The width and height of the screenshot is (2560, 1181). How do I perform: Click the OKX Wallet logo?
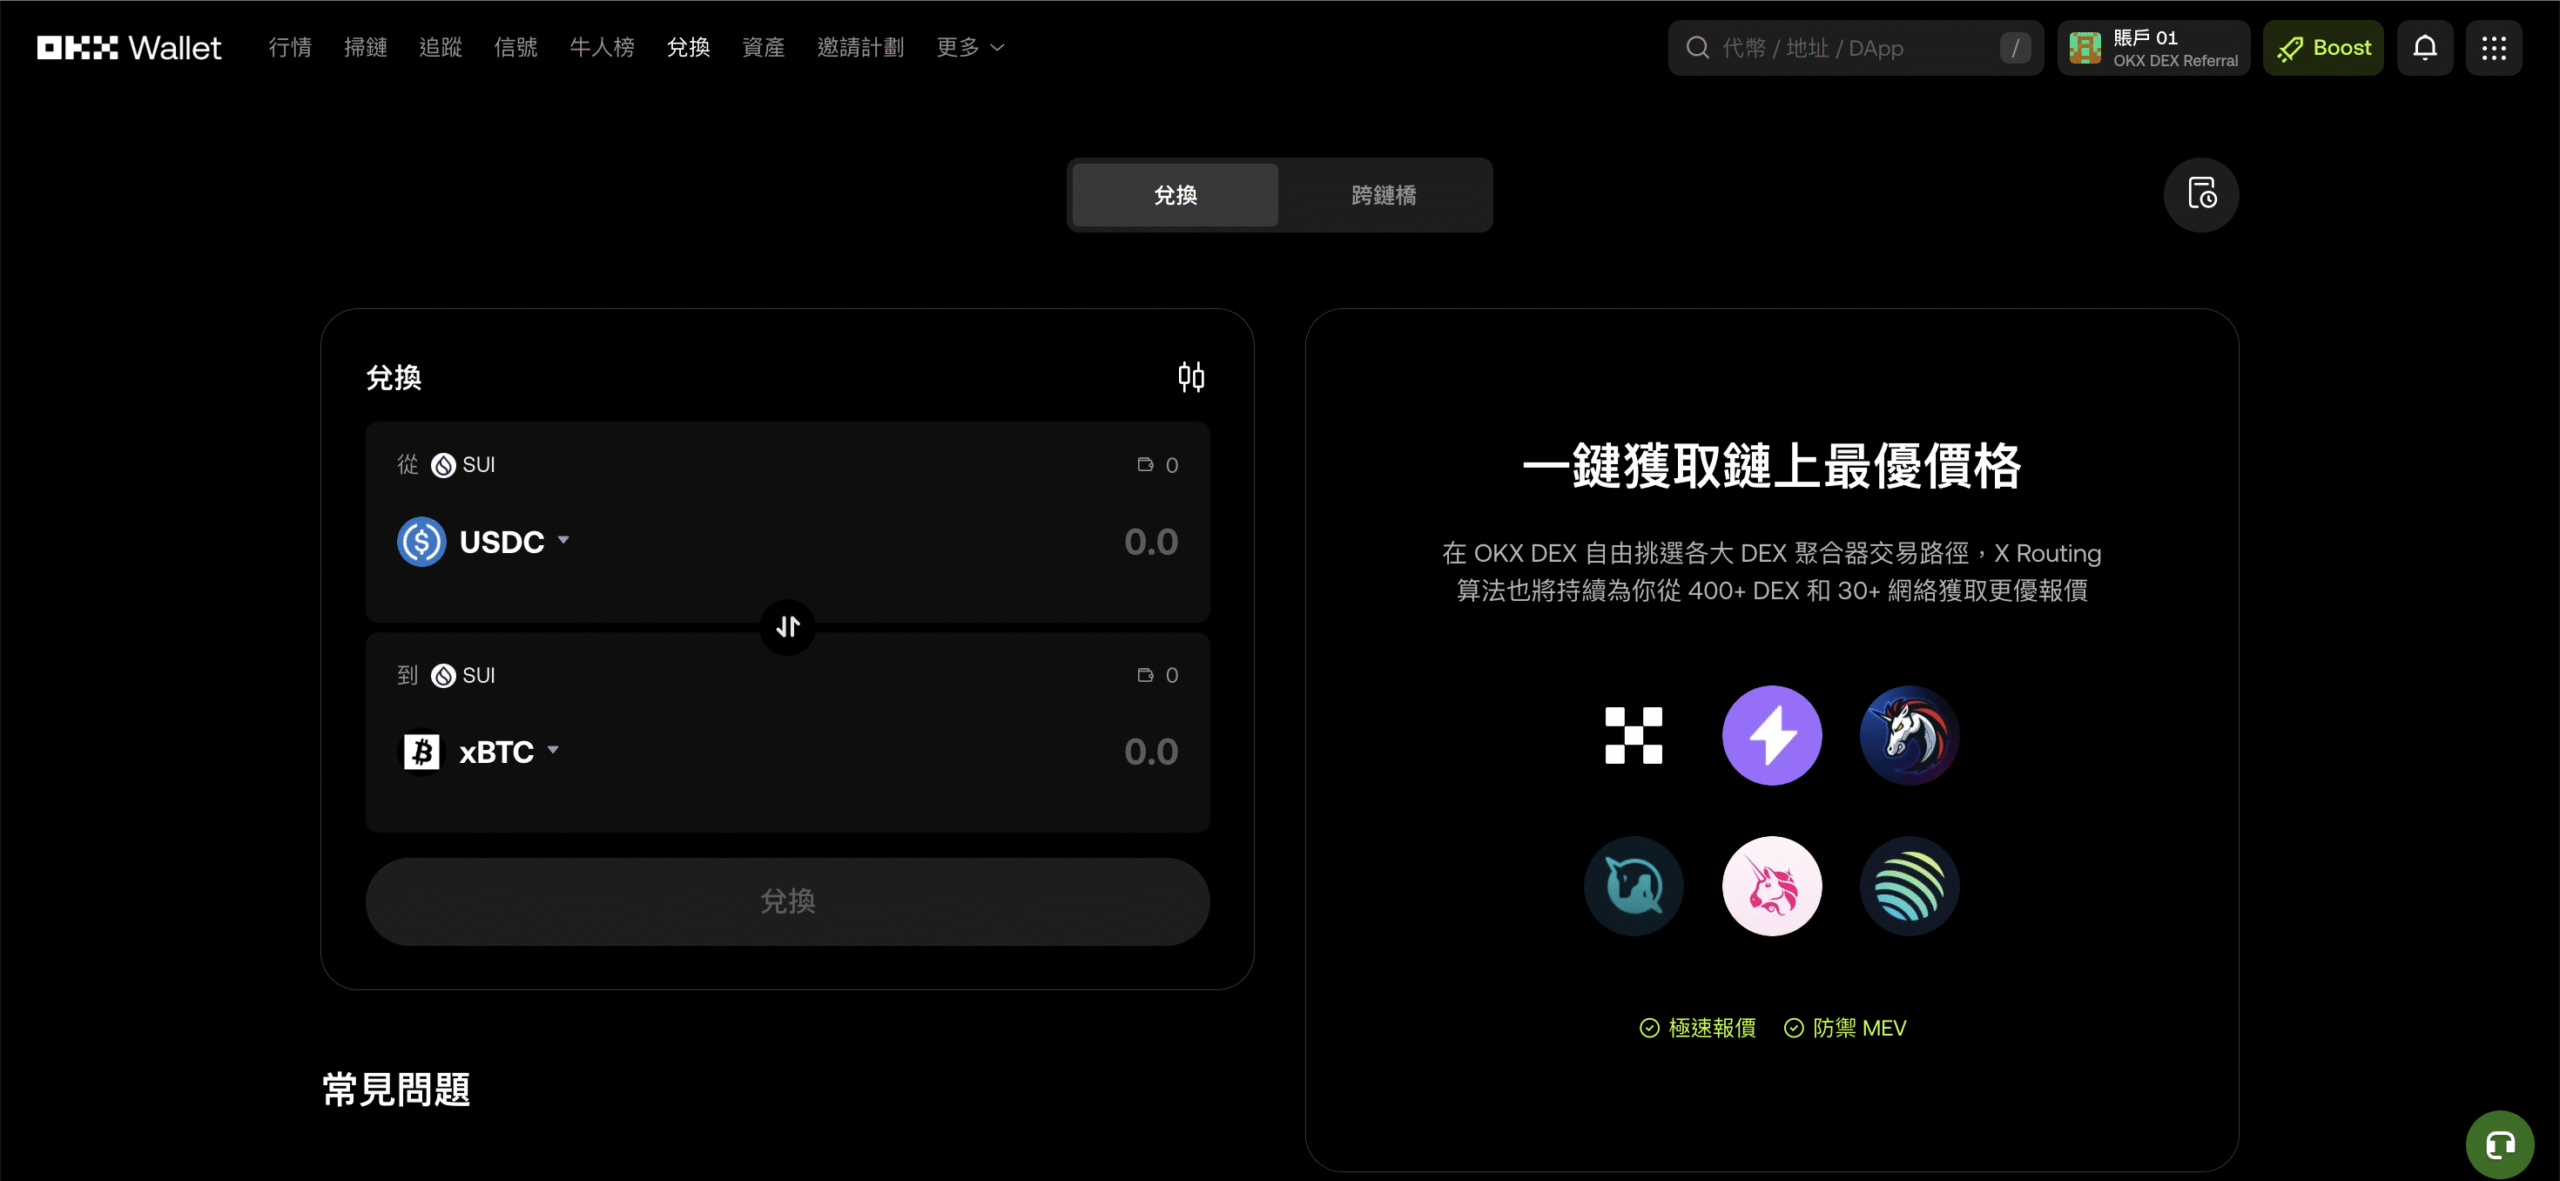(128, 46)
